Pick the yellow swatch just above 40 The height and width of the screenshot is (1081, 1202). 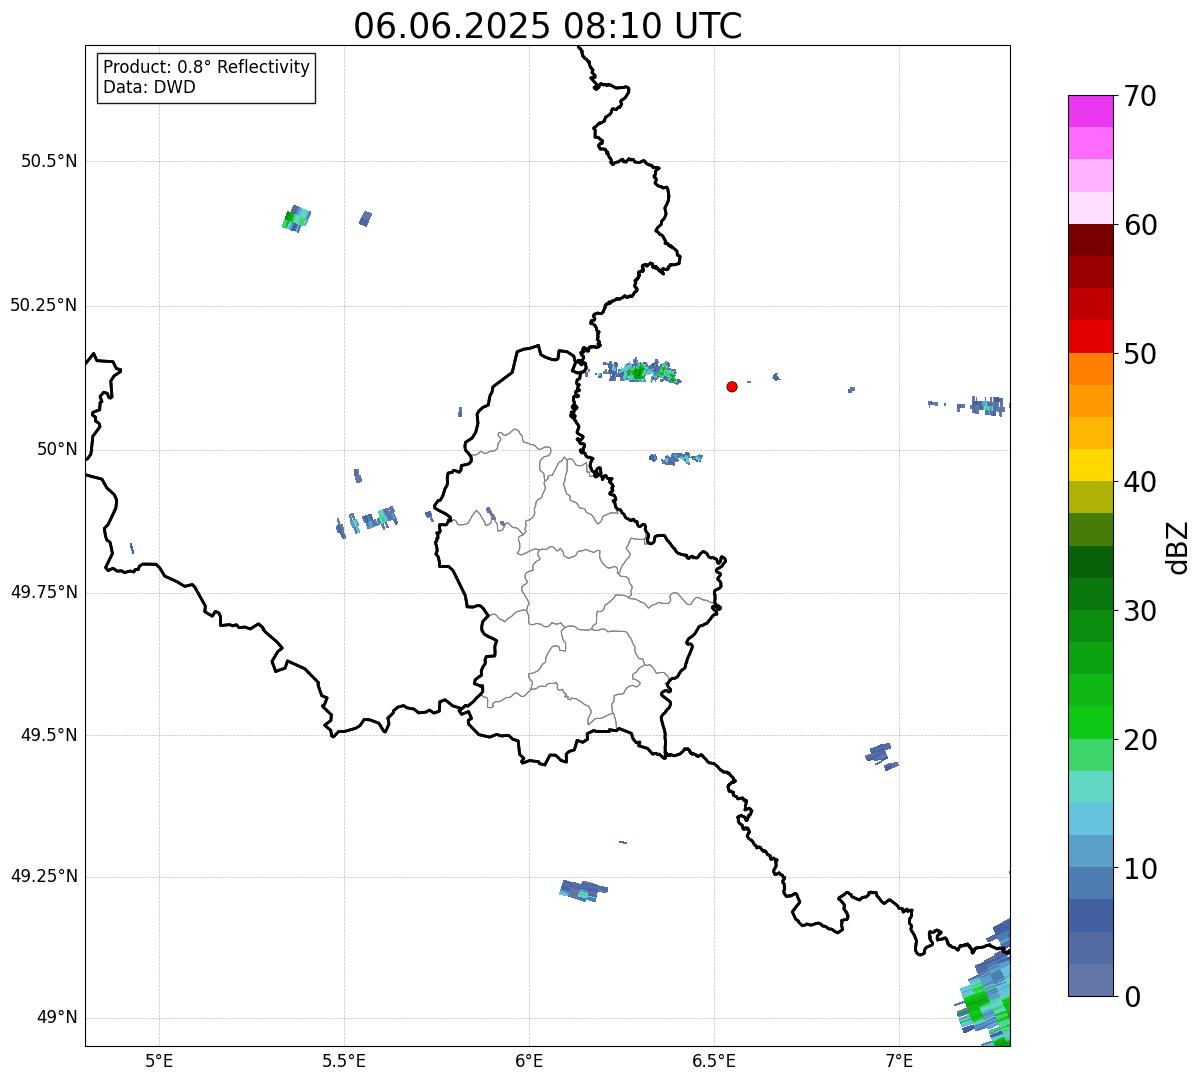pyautogui.click(x=1090, y=465)
